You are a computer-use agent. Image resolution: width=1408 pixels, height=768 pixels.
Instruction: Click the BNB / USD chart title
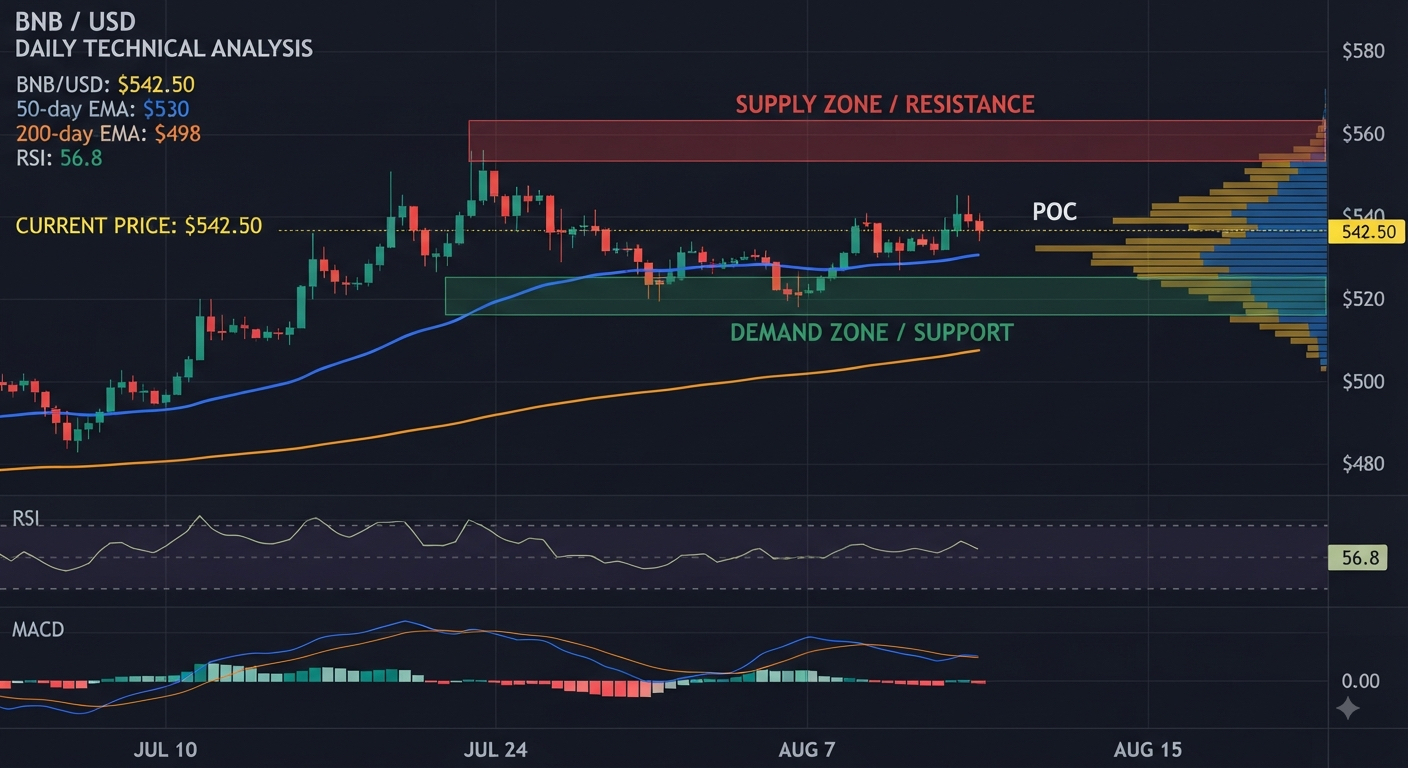coord(76,22)
